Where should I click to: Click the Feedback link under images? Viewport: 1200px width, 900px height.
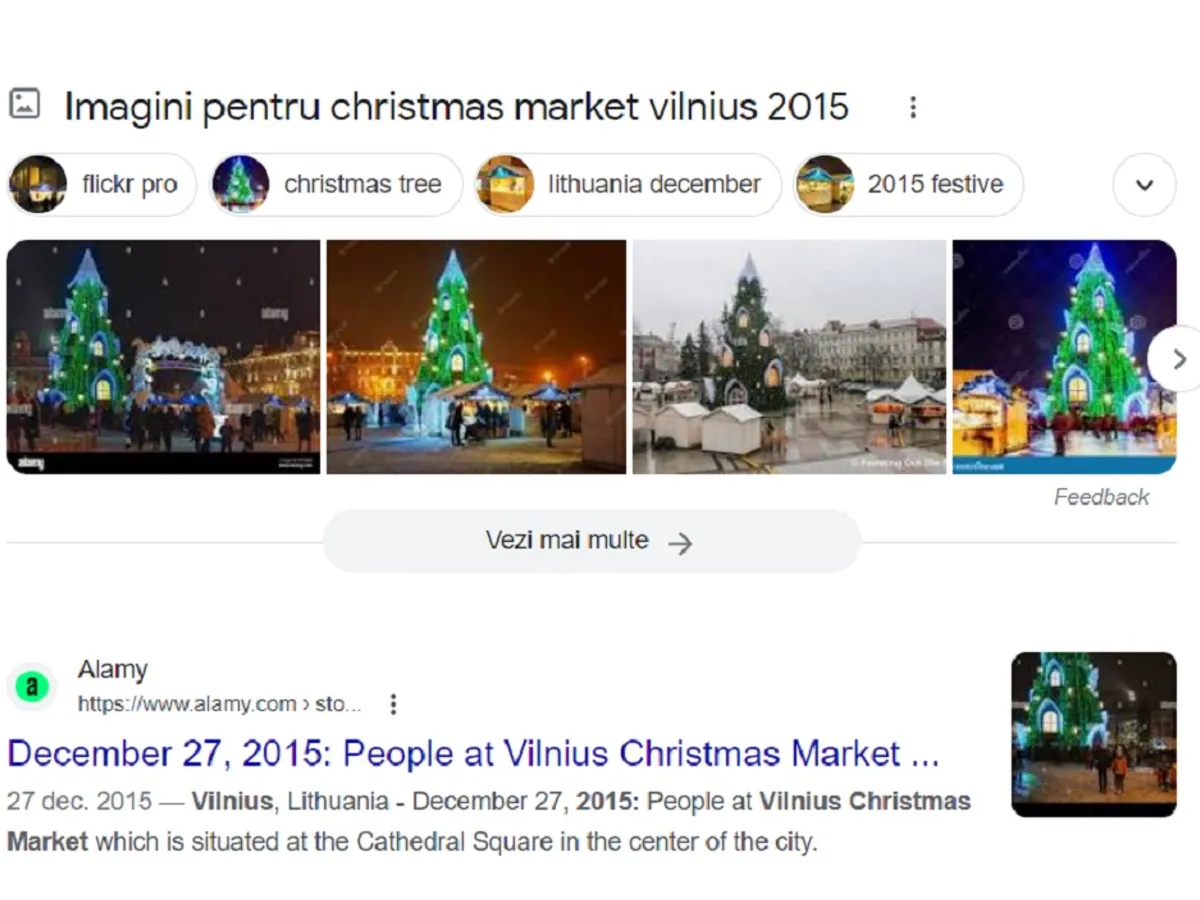coord(1101,497)
